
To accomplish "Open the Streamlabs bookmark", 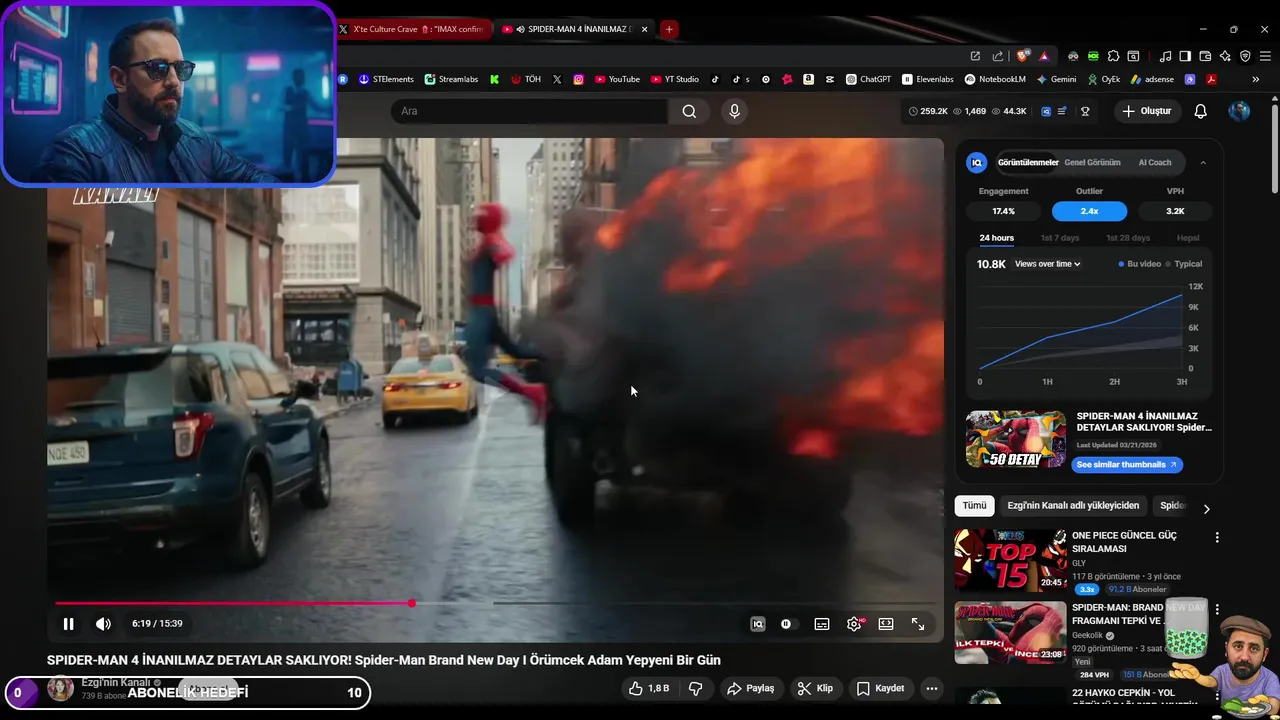I will click(x=451, y=79).
